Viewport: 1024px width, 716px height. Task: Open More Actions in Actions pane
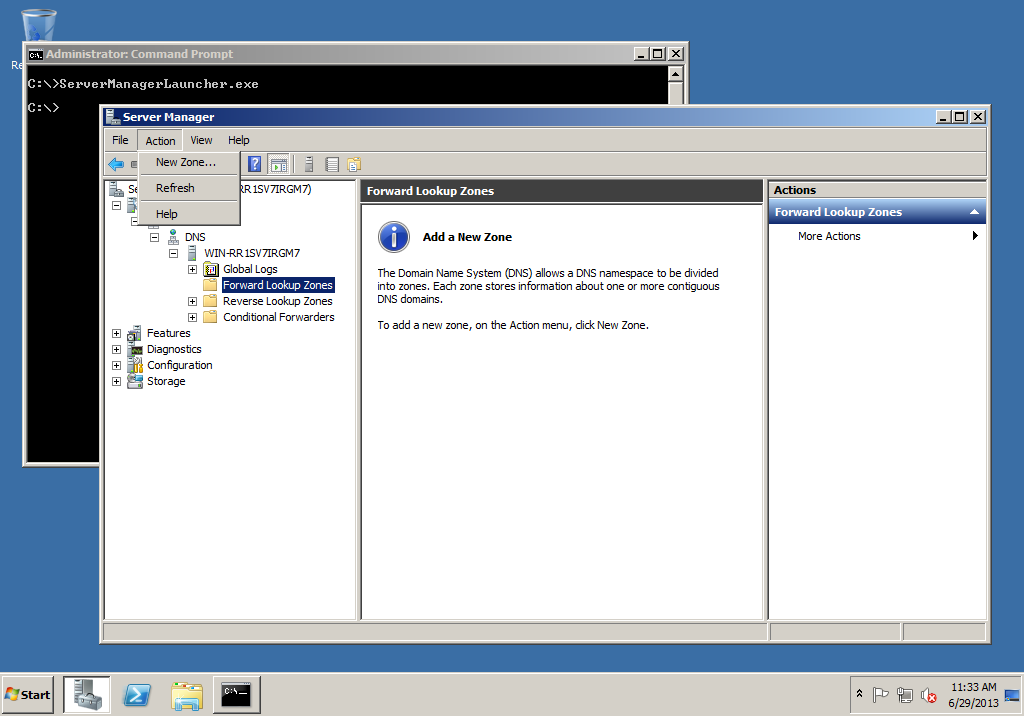pyautogui.click(x=829, y=236)
